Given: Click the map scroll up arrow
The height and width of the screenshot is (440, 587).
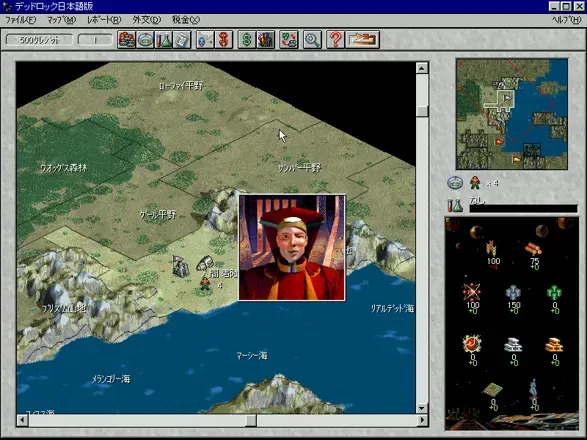Looking at the screenshot, I should [x=422, y=68].
